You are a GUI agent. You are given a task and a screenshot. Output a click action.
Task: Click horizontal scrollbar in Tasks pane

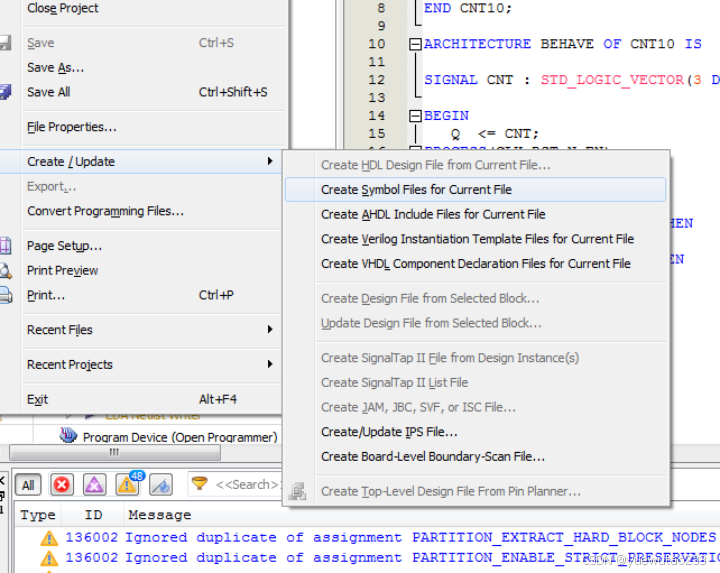pos(114,453)
